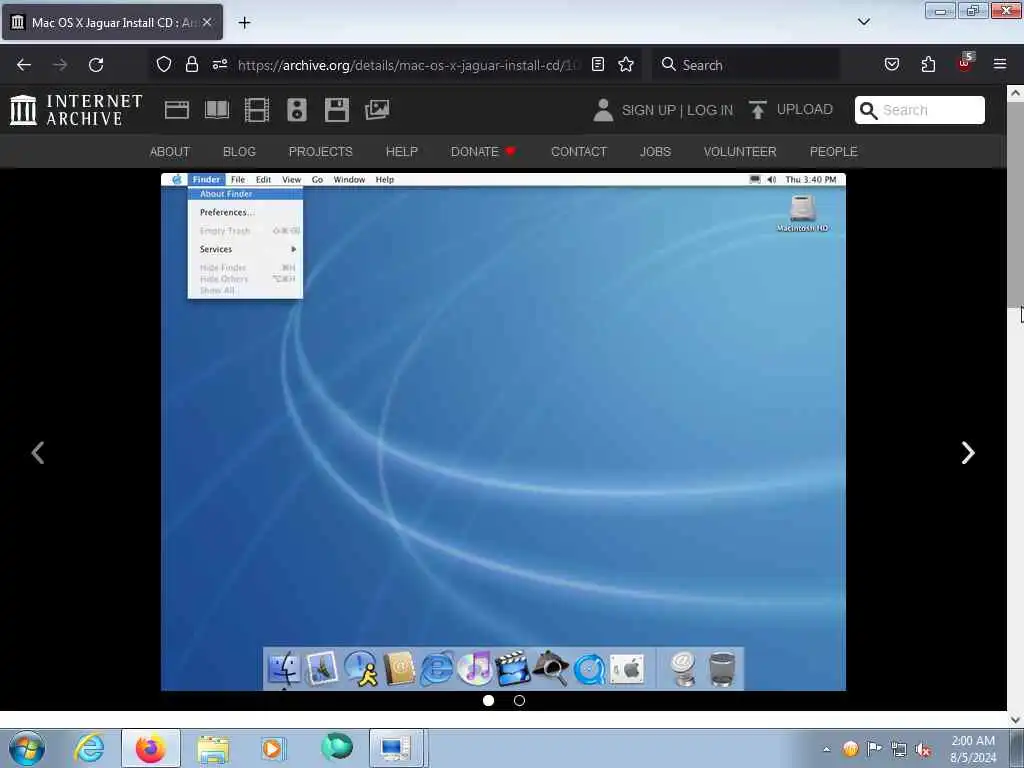Image resolution: width=1024 pixels, height=768 pixels.
Task: Go back with the browser back arrow
Action: click(x=24, y=65)
